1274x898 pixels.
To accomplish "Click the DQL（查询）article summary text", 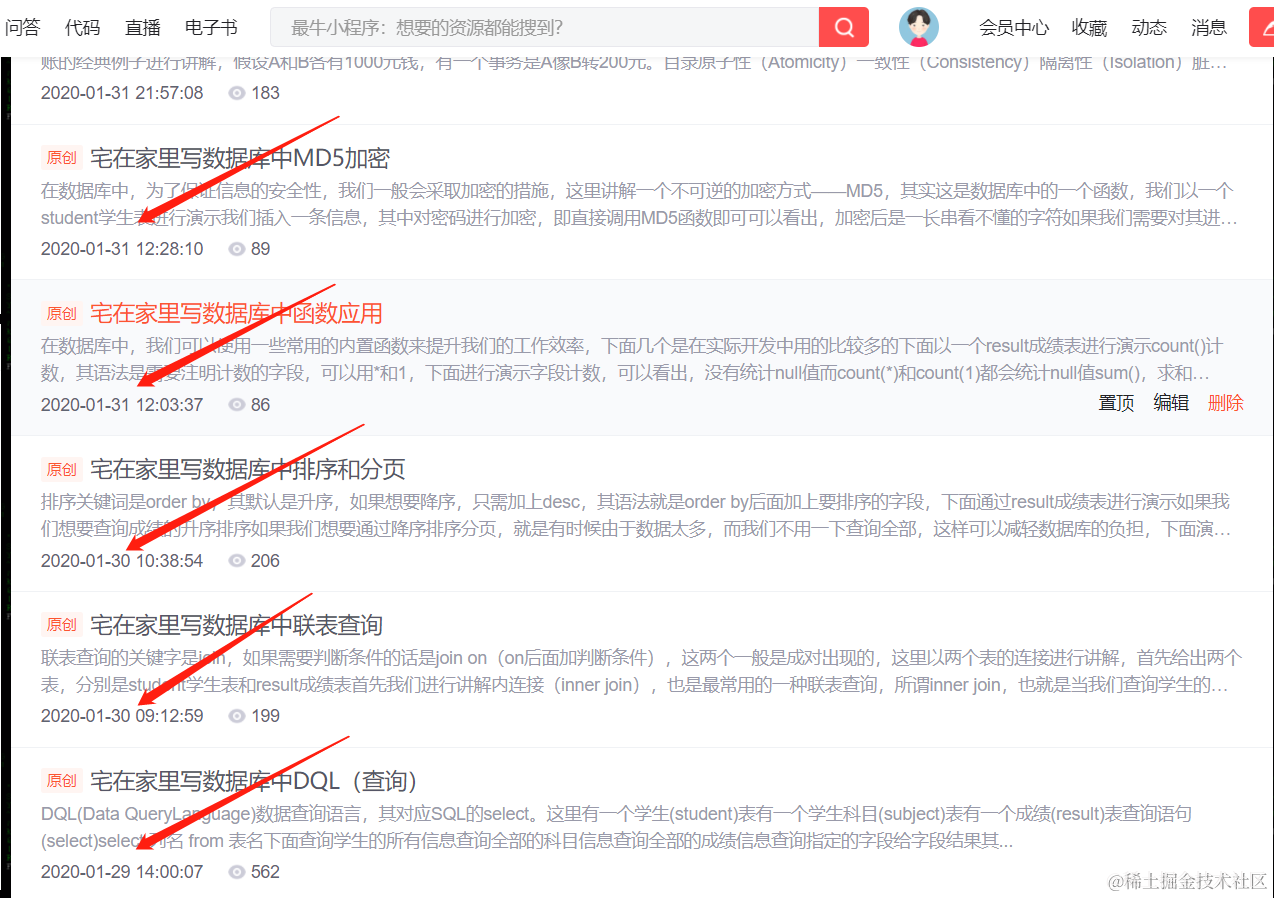I will [x=616, y=827].
